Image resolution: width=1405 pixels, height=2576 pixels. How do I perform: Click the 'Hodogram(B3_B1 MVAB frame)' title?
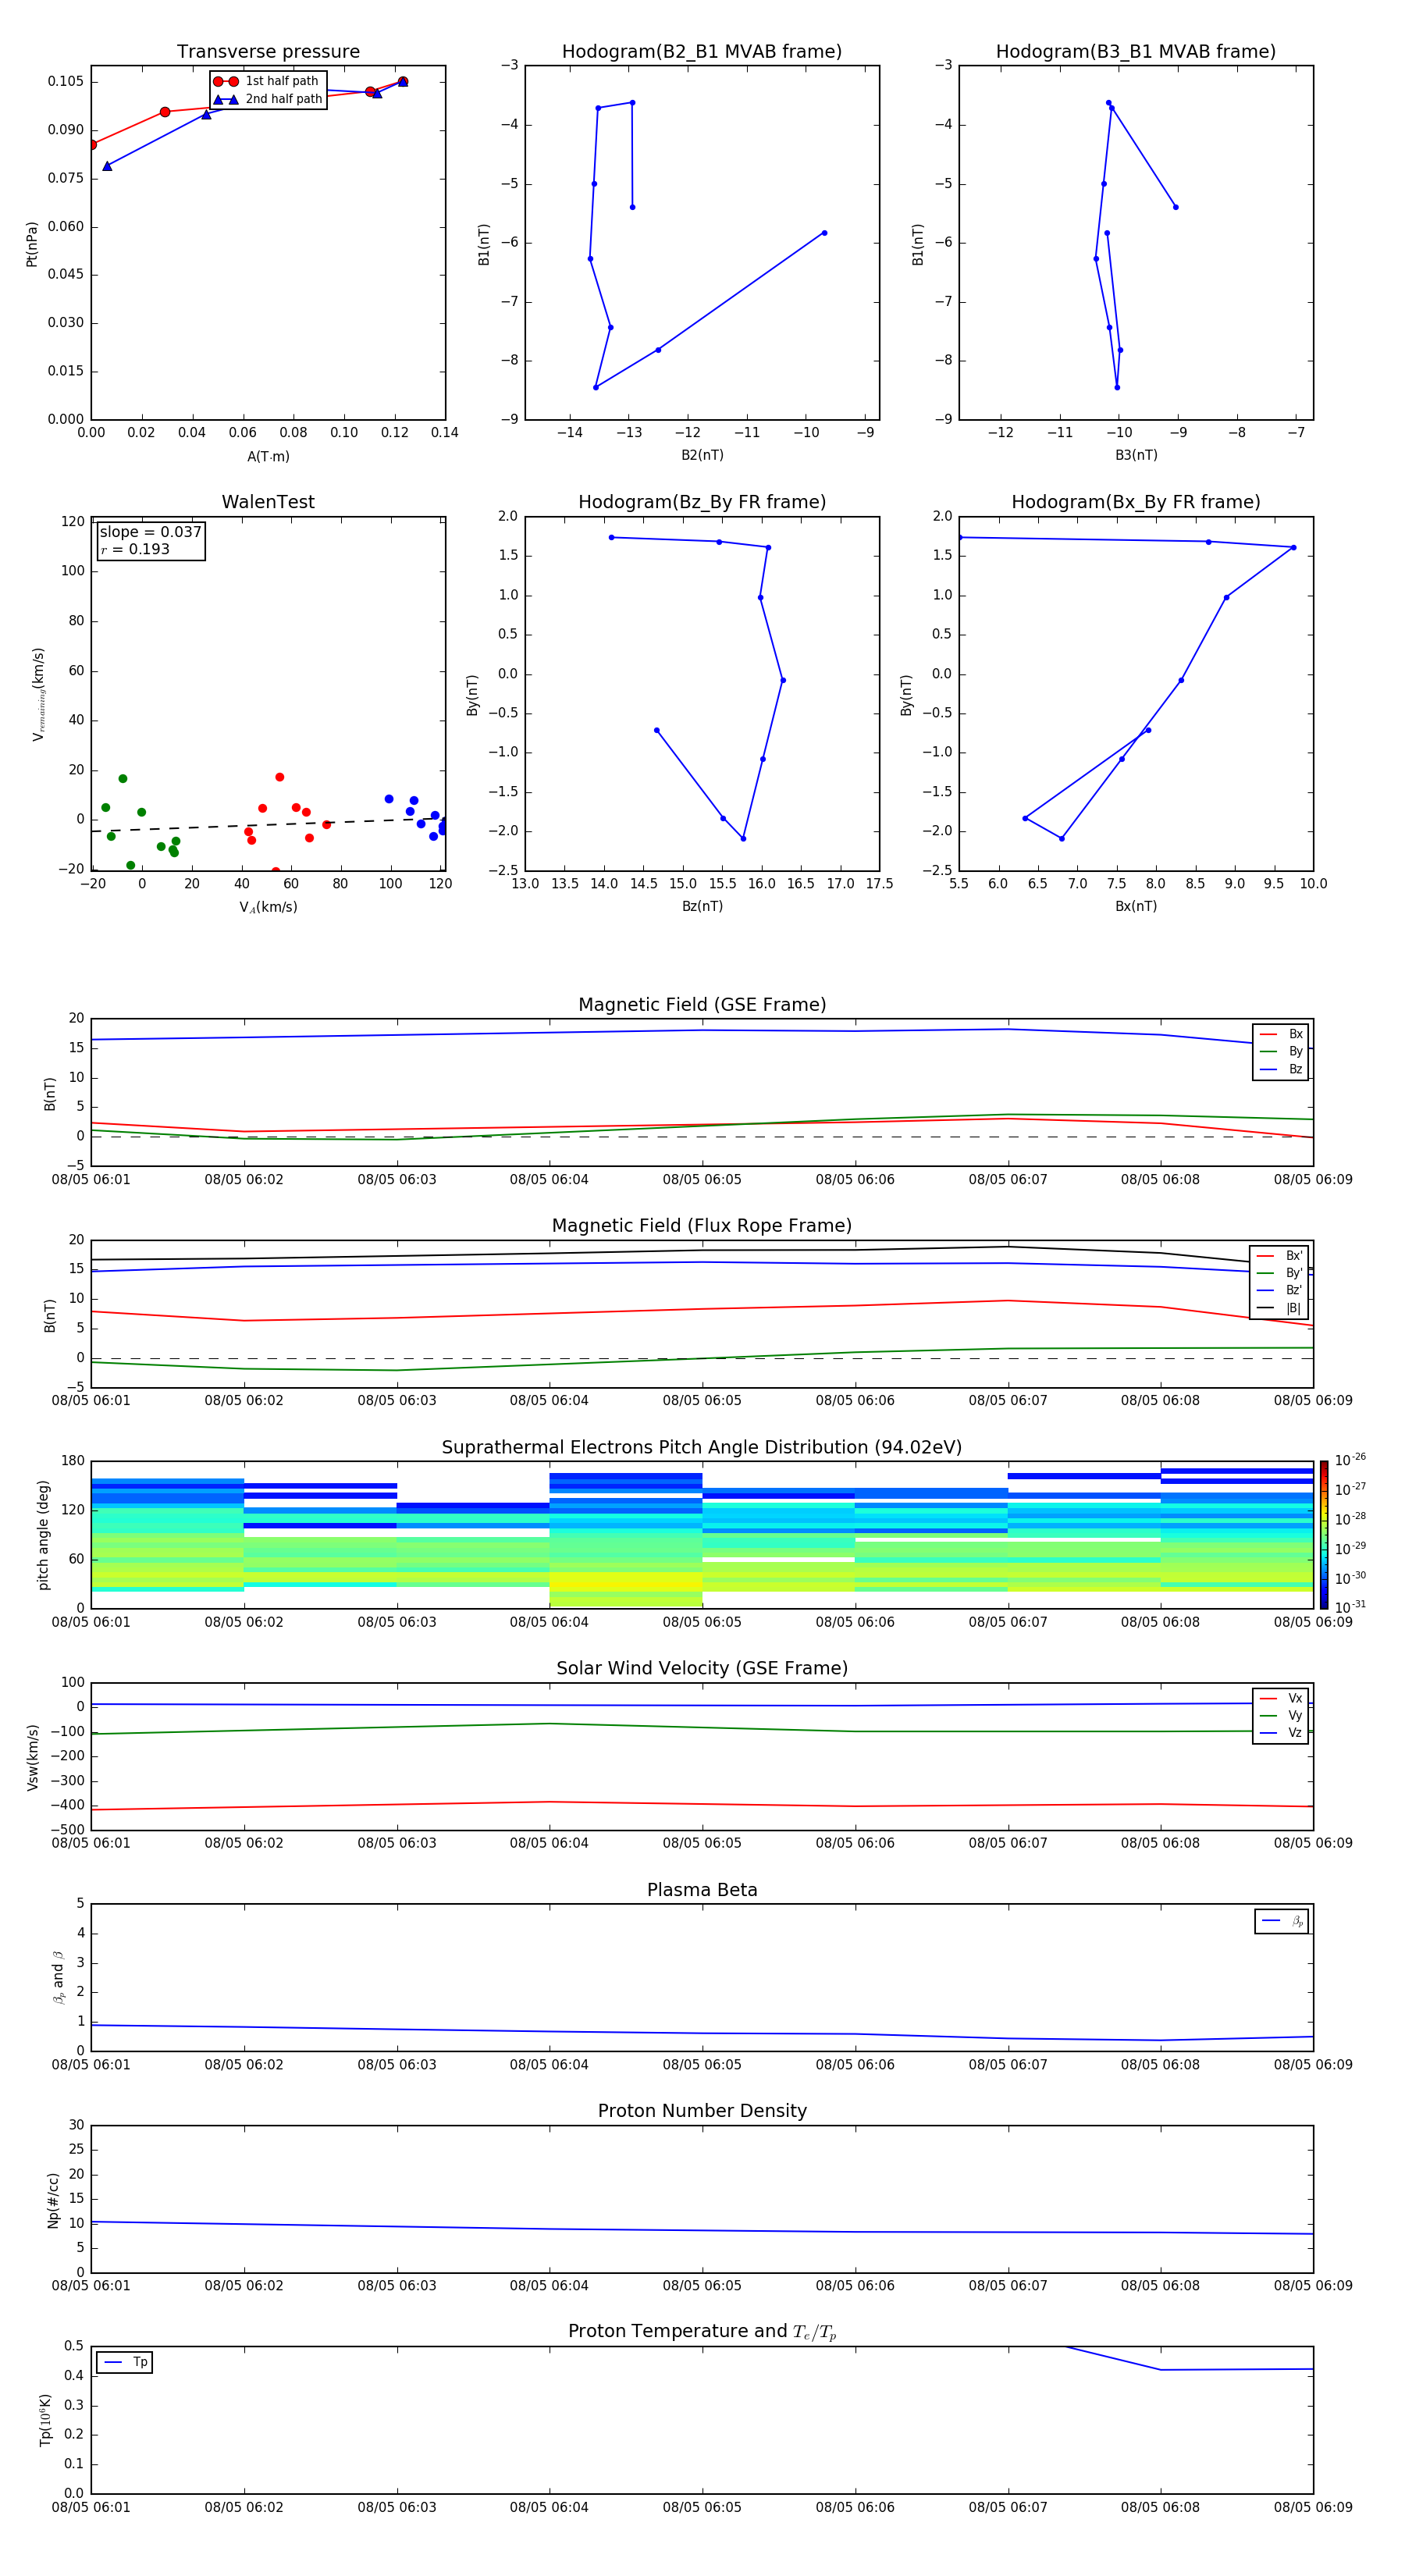1136,52
